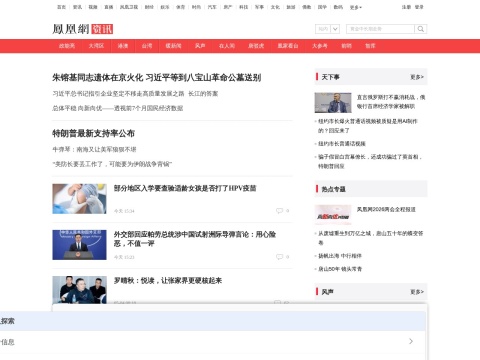Open article 扬帆出海 中行相伴
The height and width of the screenshot is (360, 480).
340,256
